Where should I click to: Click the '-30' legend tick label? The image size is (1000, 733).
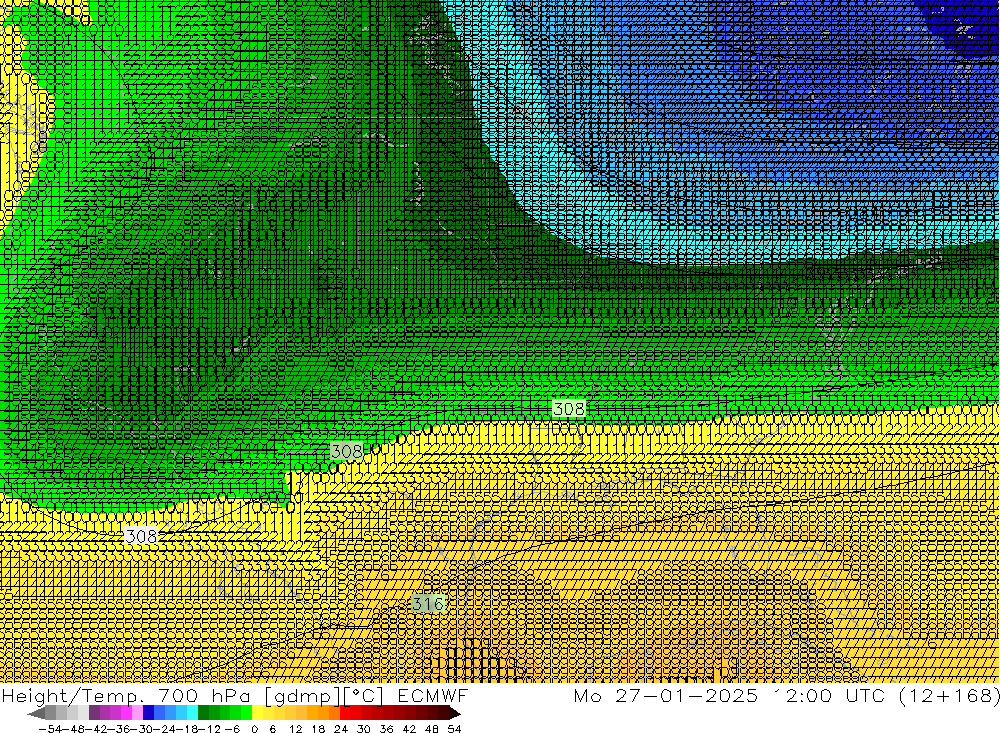click(x=141, y=729)
